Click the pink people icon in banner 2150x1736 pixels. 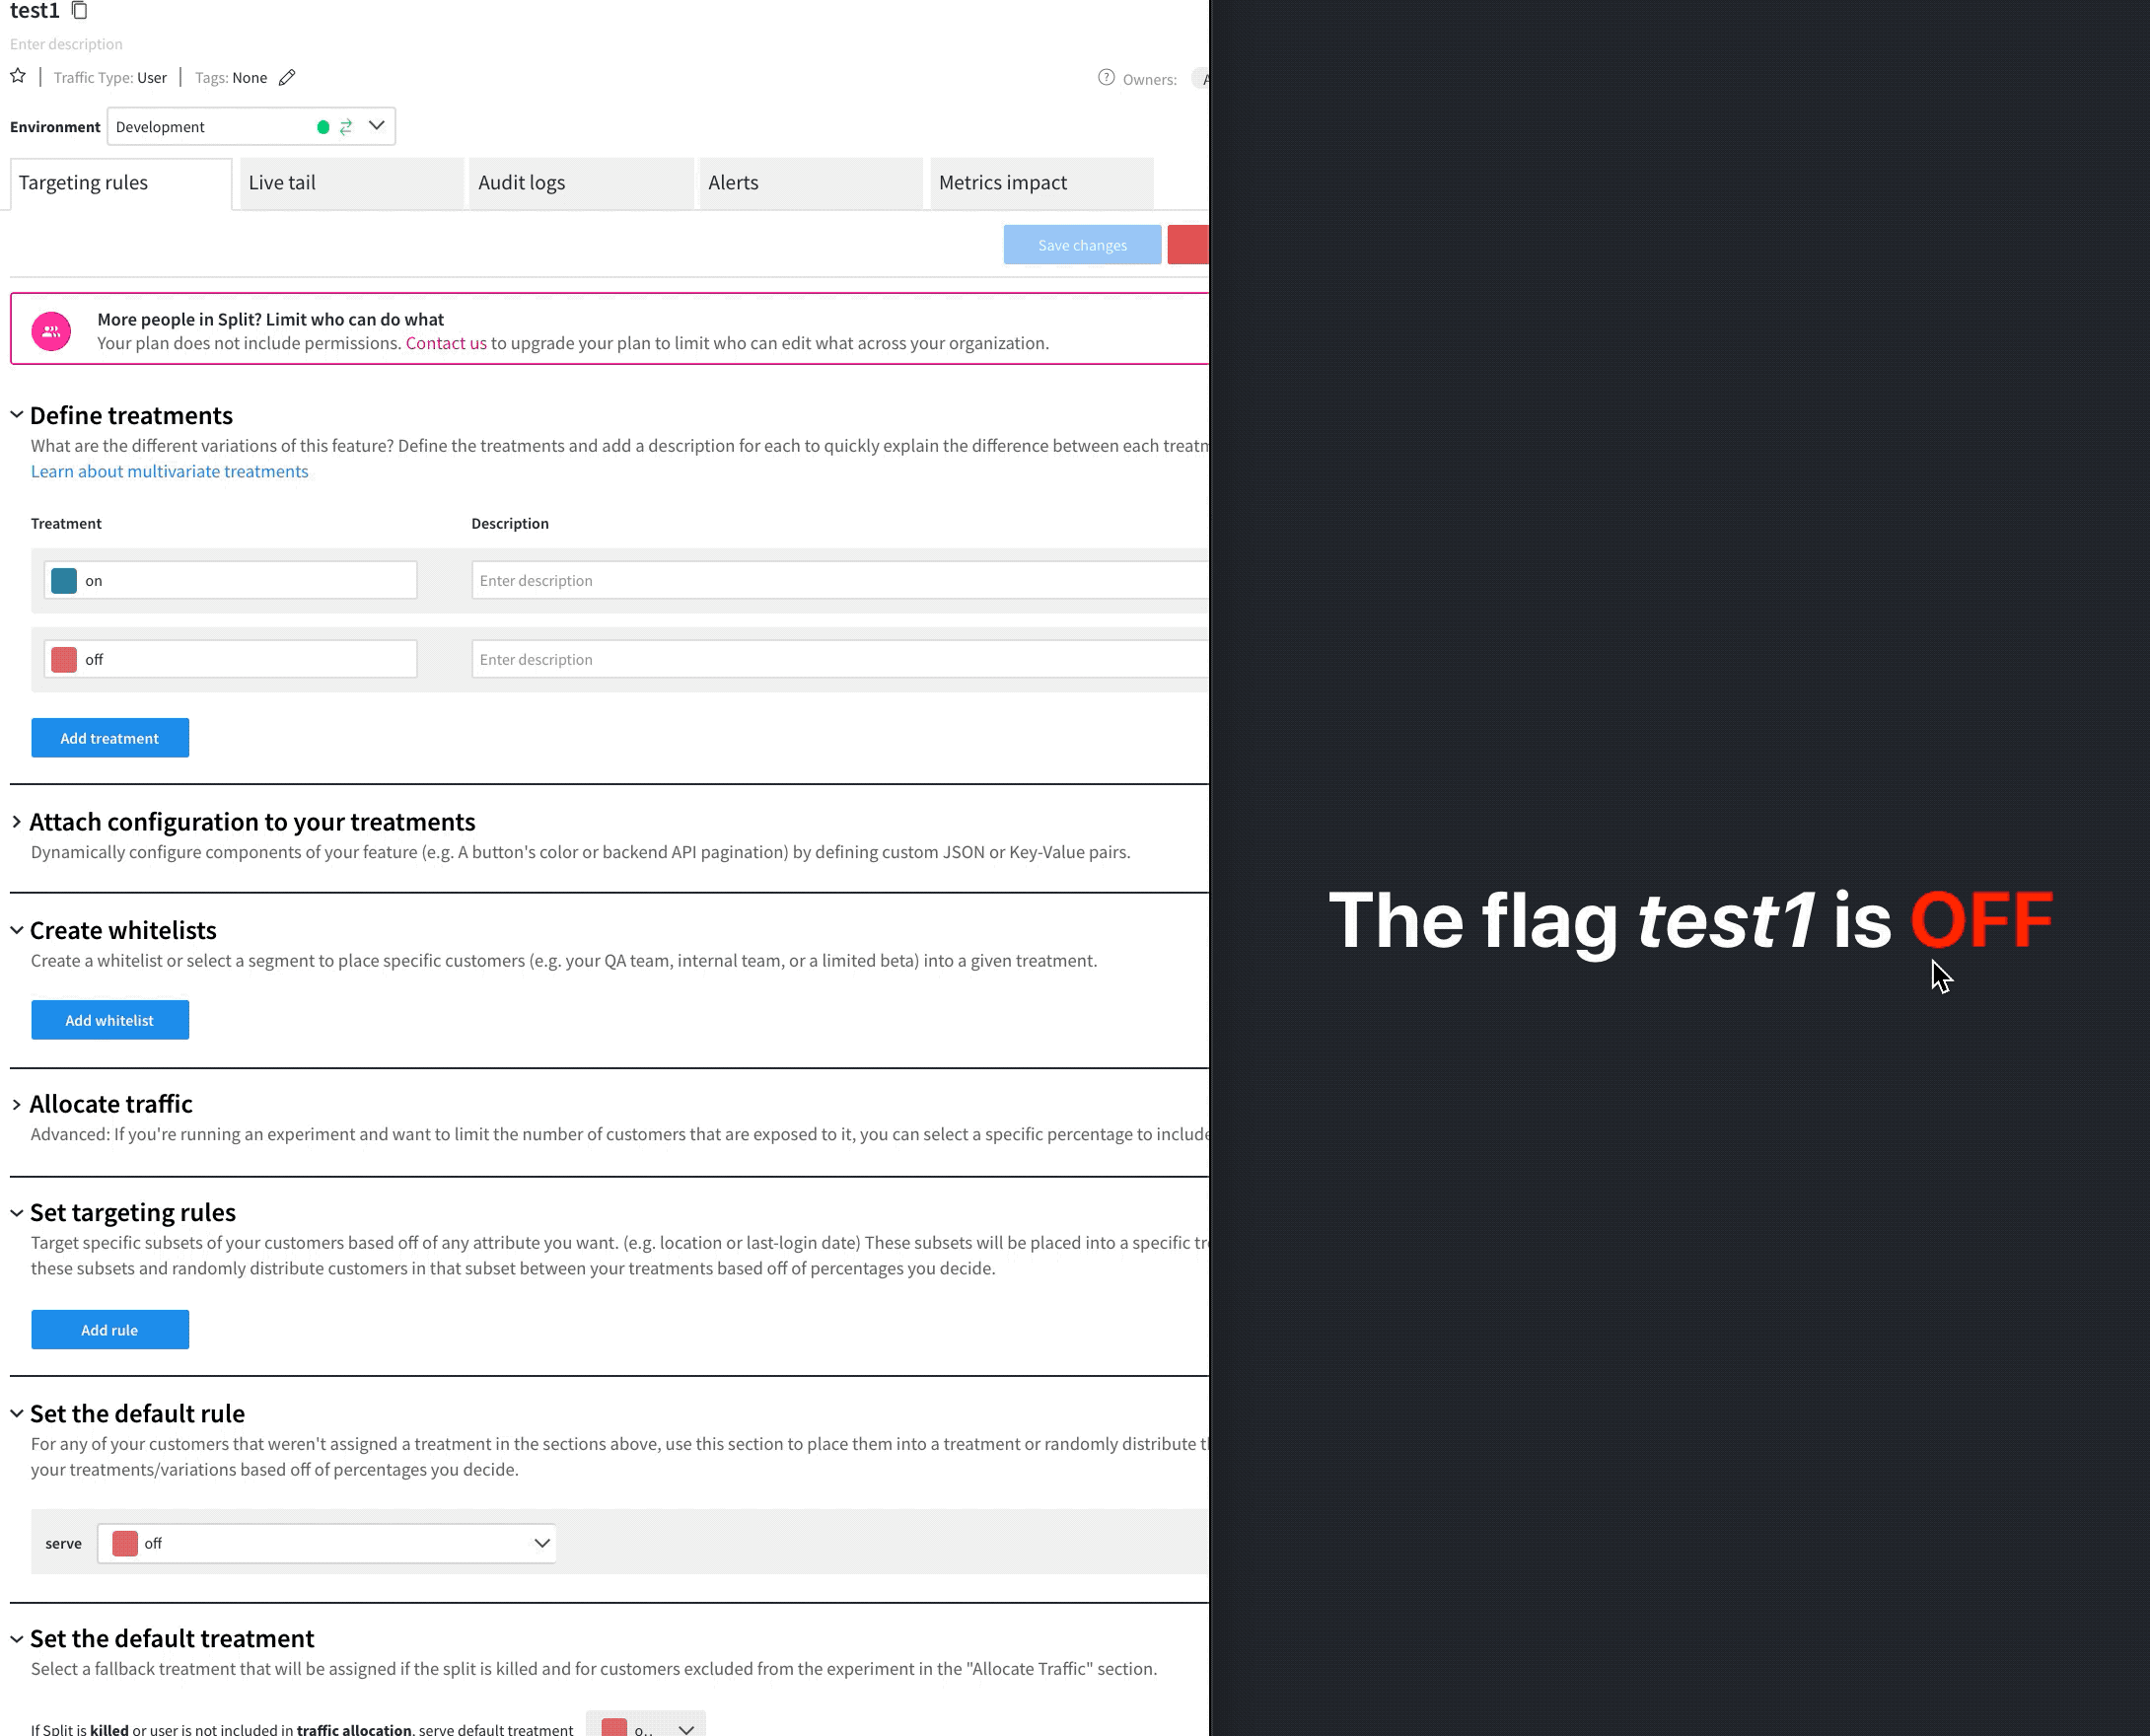coord(51,331)
